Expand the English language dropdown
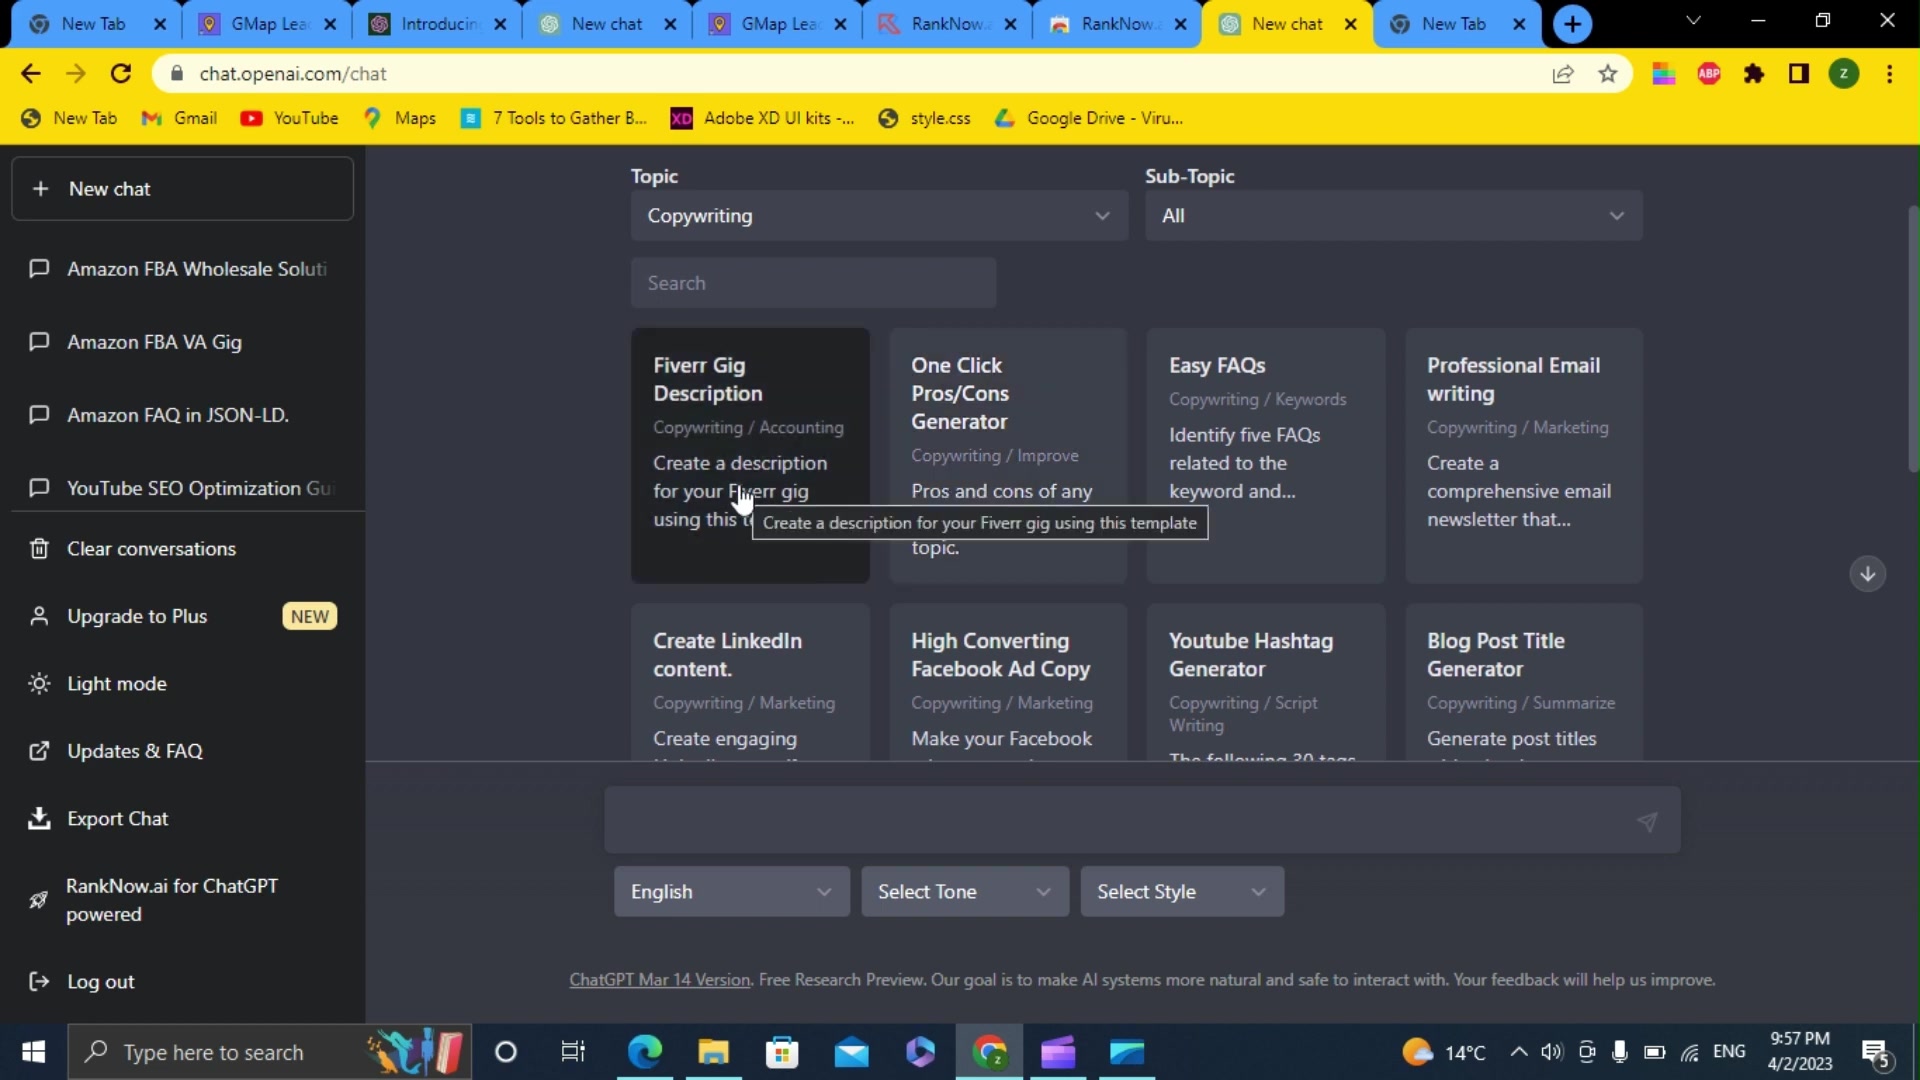 pos(731,892)
